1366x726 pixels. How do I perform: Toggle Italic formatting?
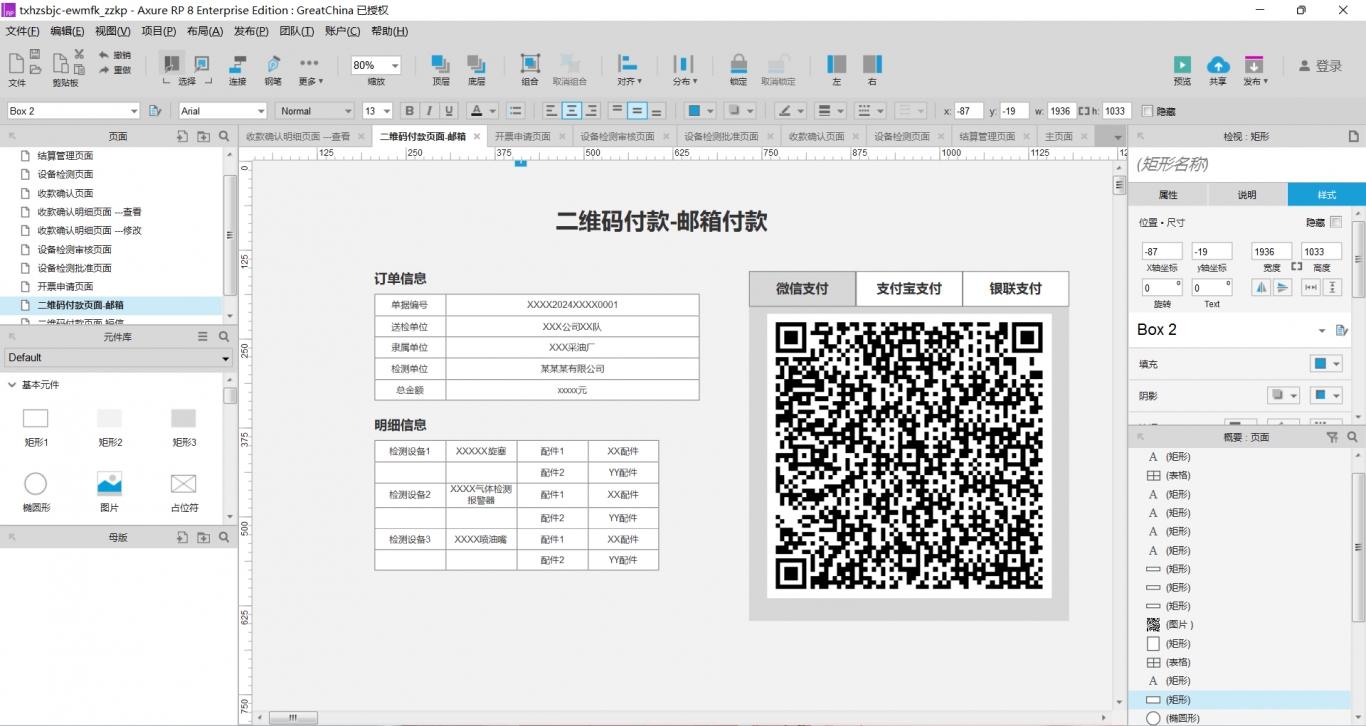pos(429,111)
